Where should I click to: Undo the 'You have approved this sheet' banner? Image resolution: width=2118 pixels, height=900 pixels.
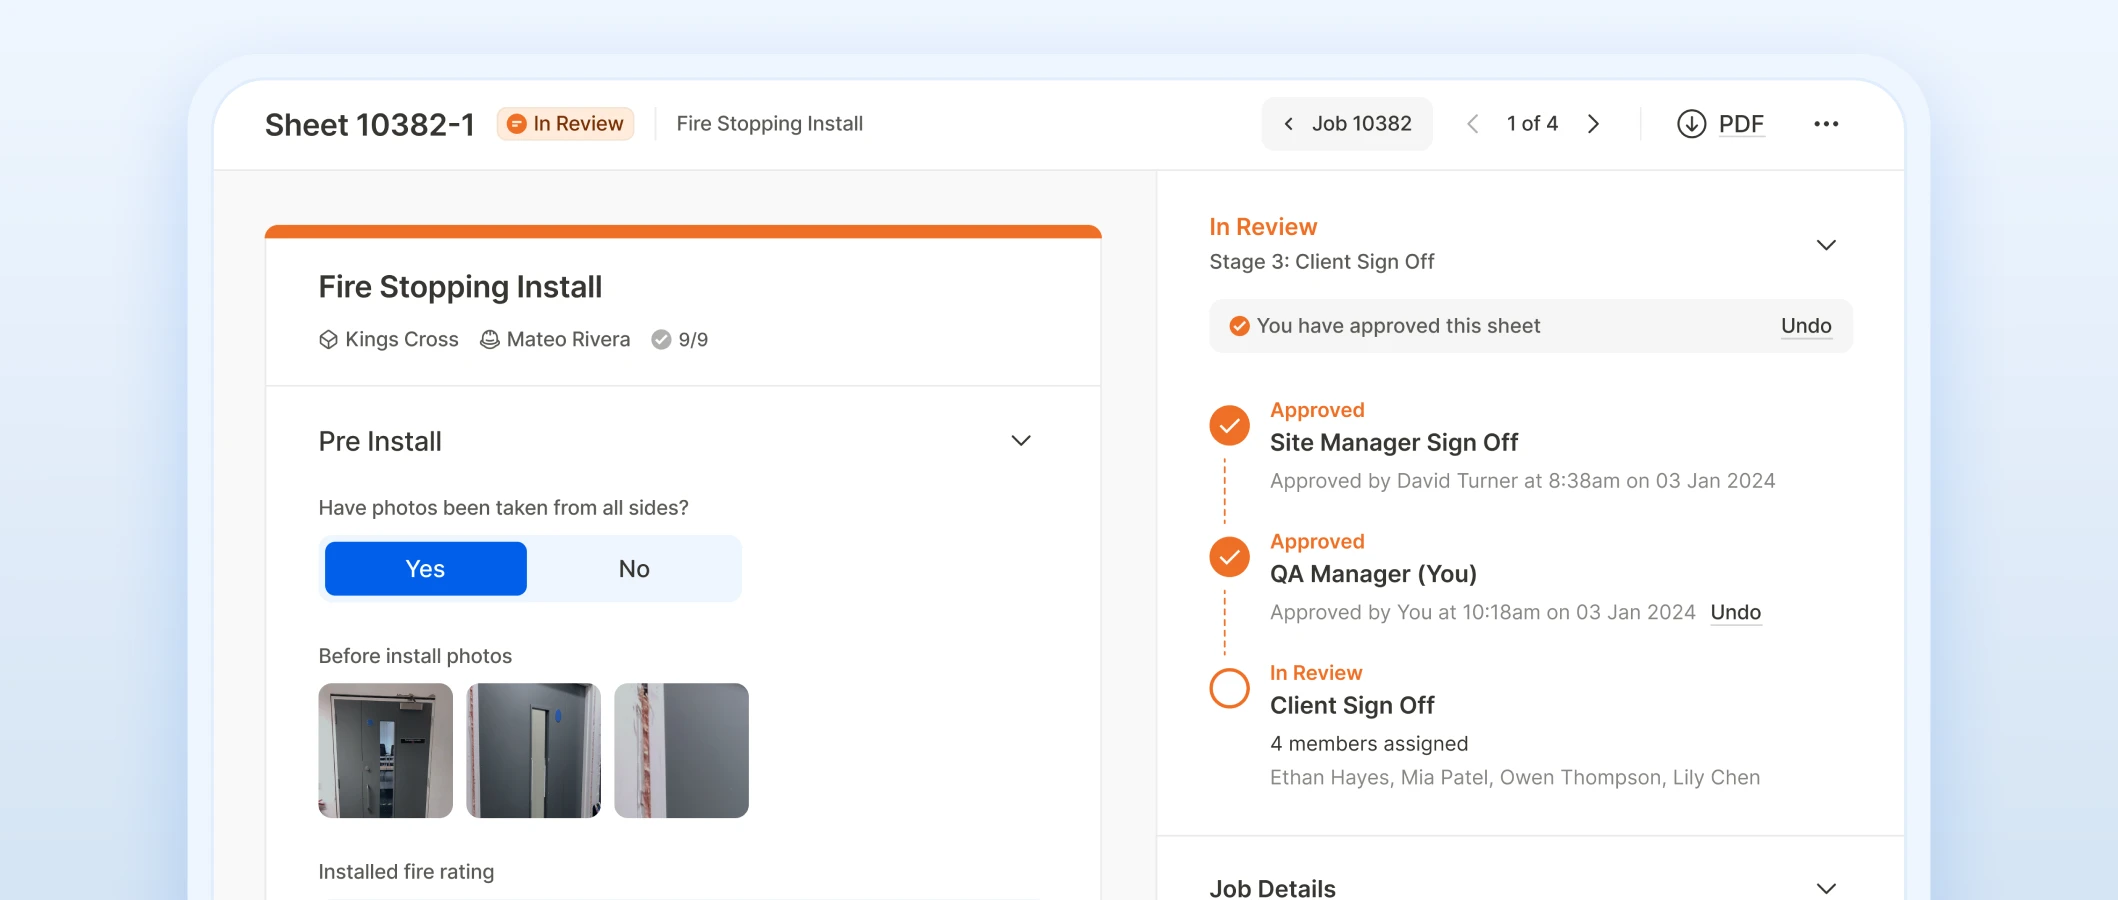tap(1806, 326)
